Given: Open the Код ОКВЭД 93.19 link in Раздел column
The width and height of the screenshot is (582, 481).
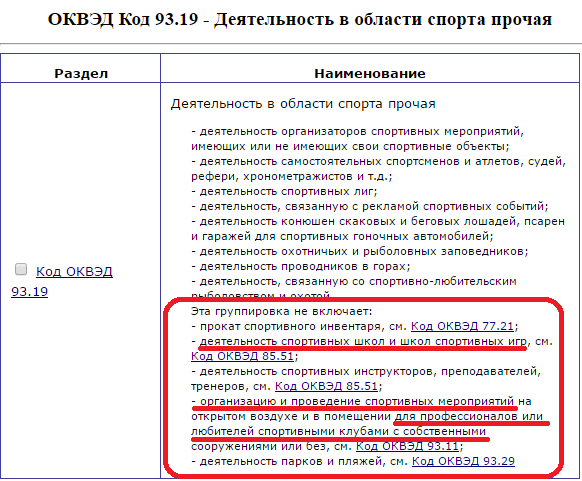Looking at the screenshot, I should click(x=62, y=282).
